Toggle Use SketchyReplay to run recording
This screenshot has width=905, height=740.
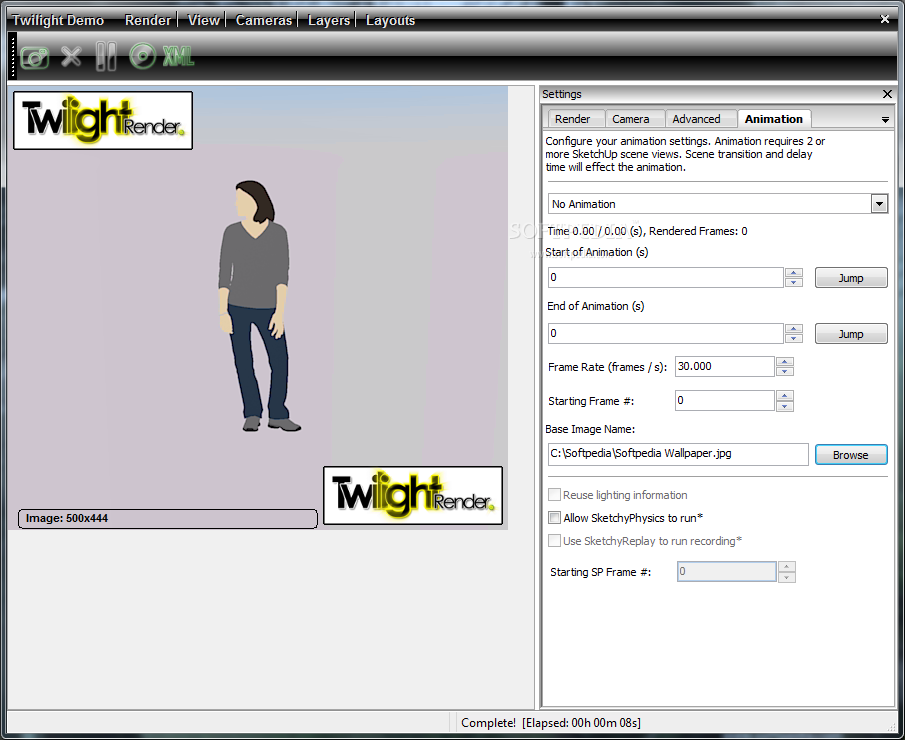tap(554, 541)
